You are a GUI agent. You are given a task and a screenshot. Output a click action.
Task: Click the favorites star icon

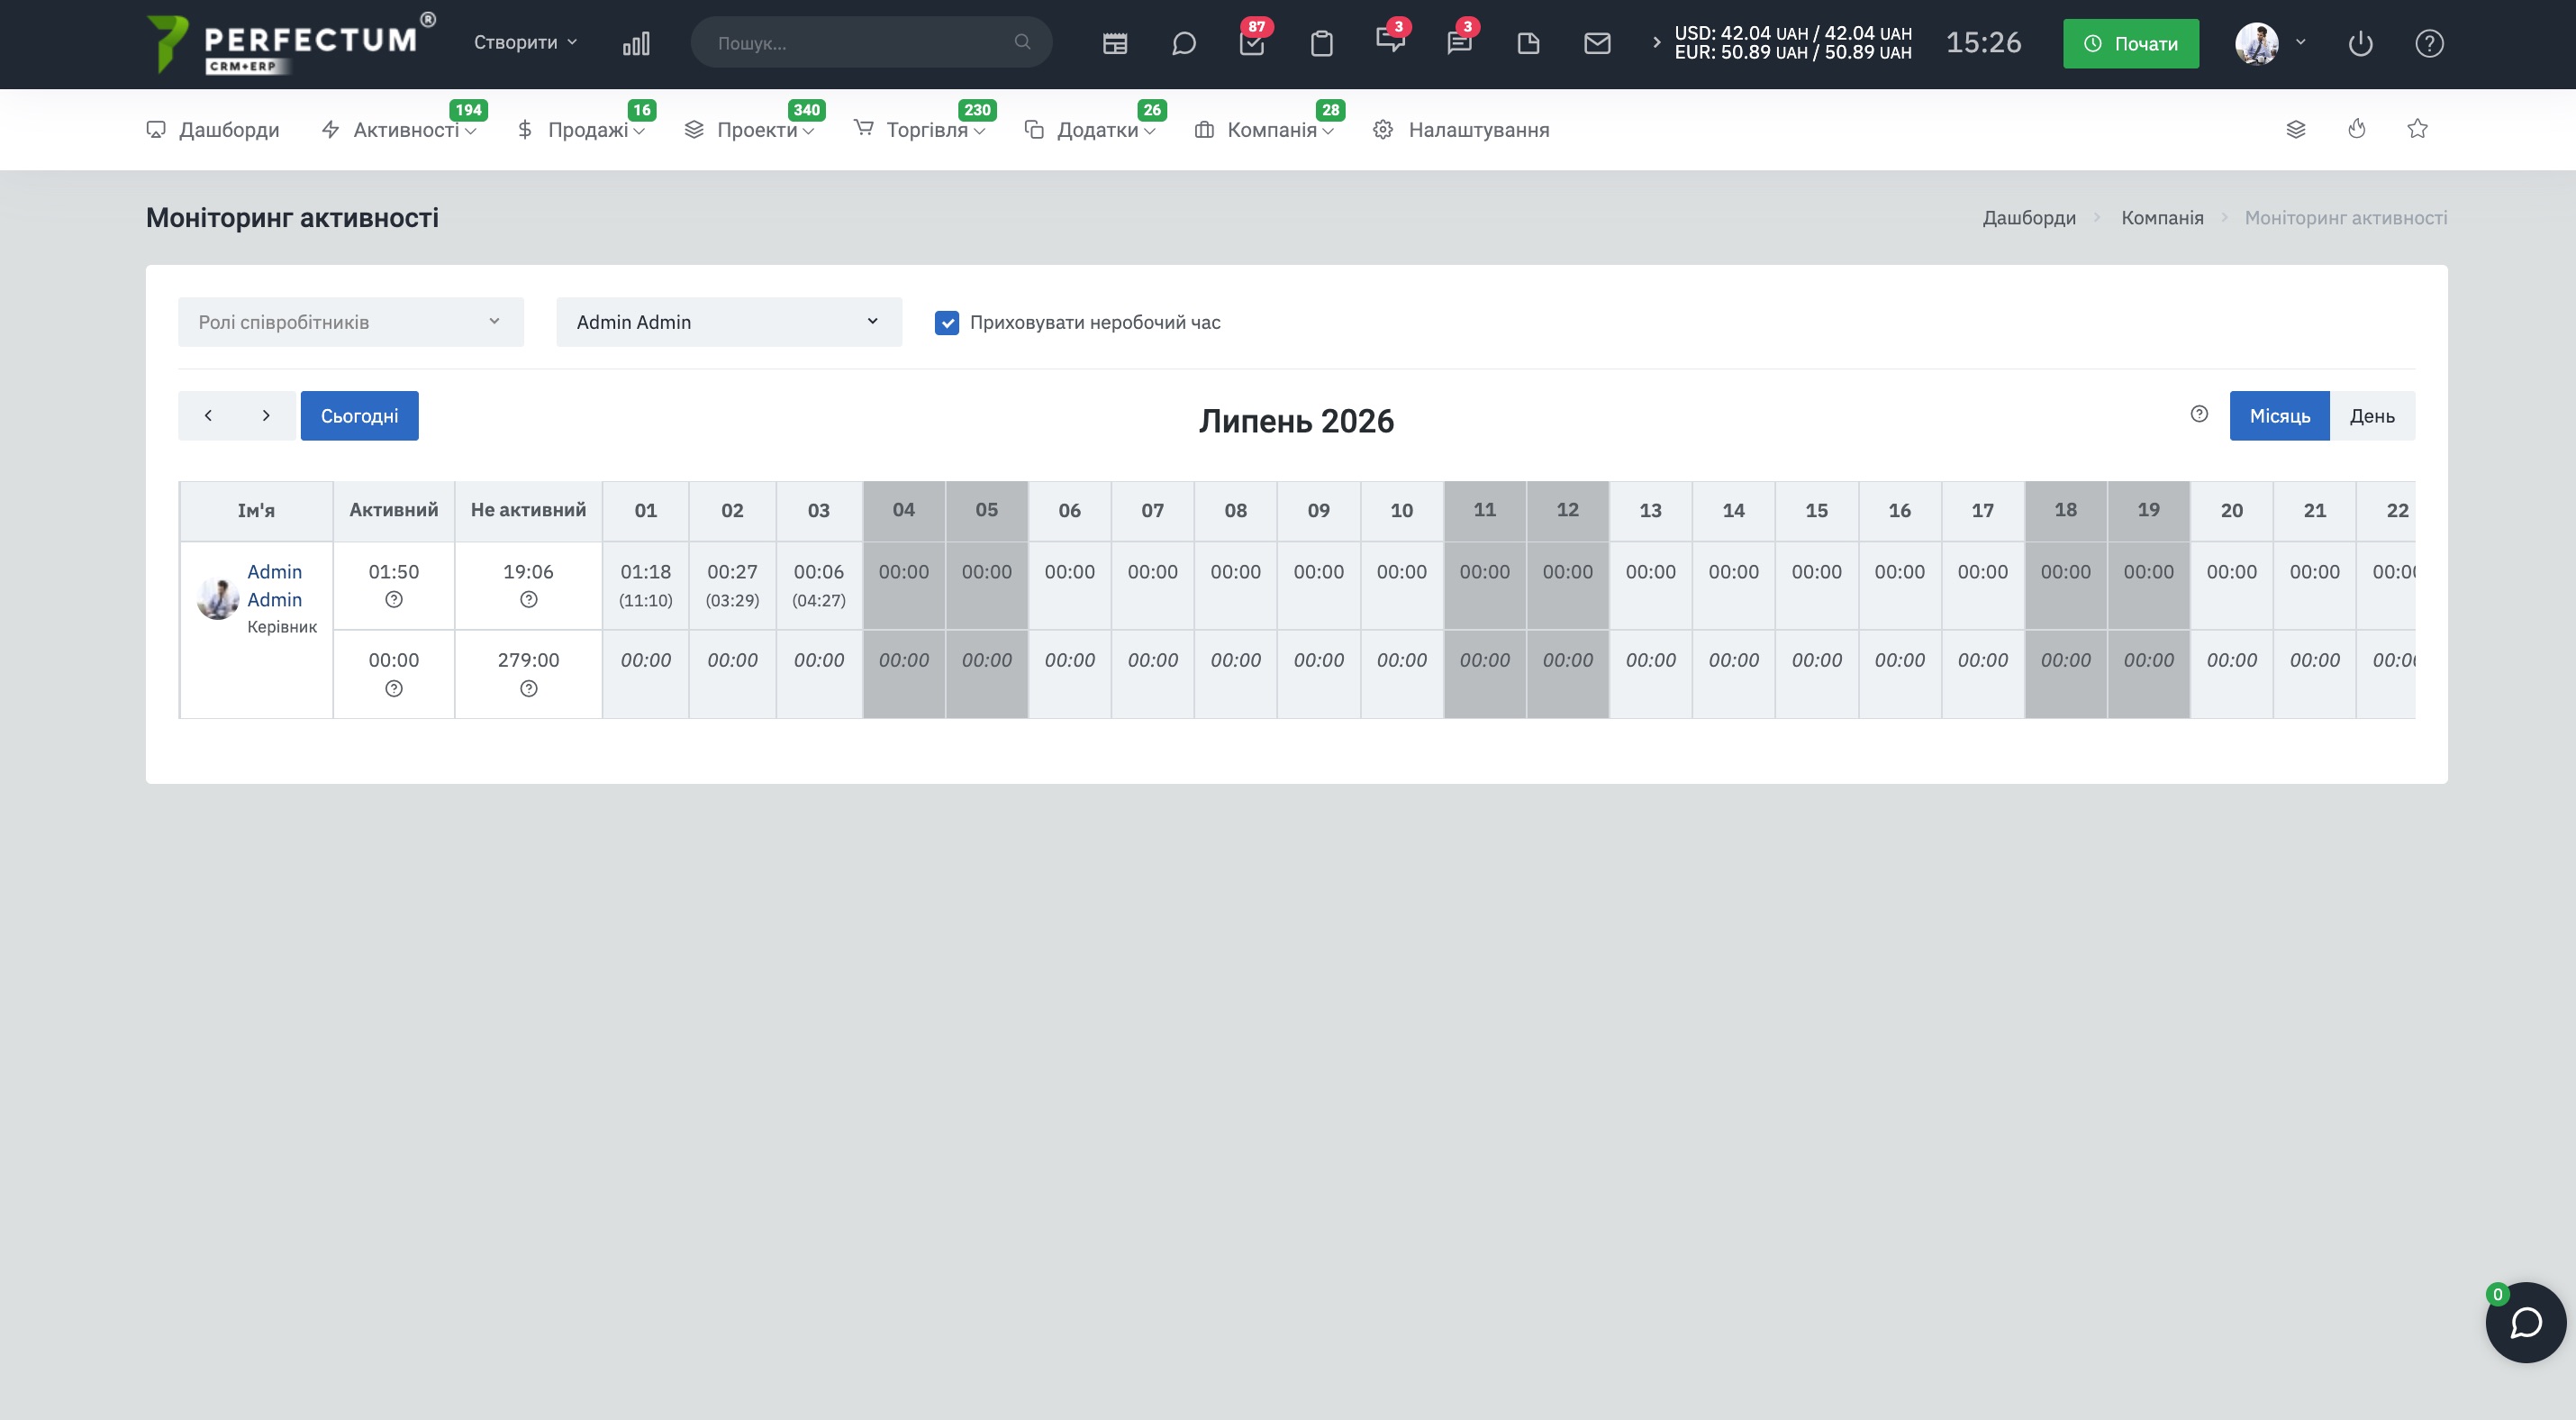click(2417, 128)
